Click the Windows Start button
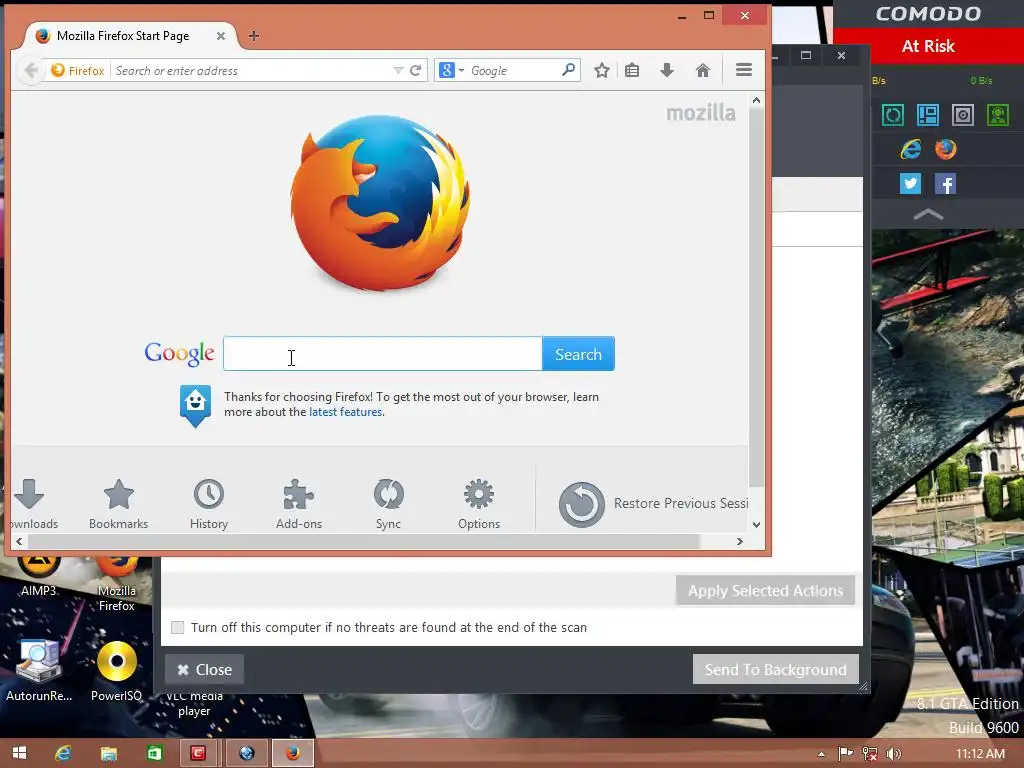 pyautogui.click(x=20, y=753)
